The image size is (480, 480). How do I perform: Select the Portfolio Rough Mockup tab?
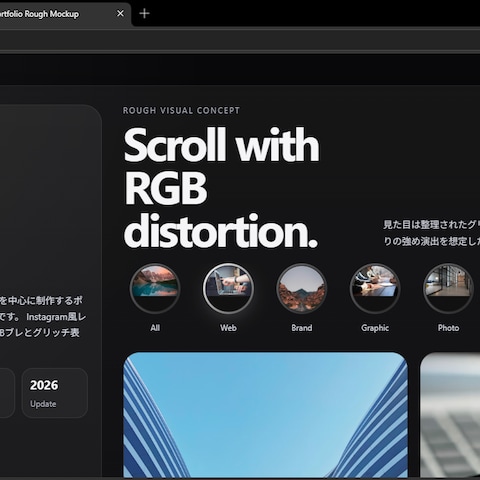[65, 14]
